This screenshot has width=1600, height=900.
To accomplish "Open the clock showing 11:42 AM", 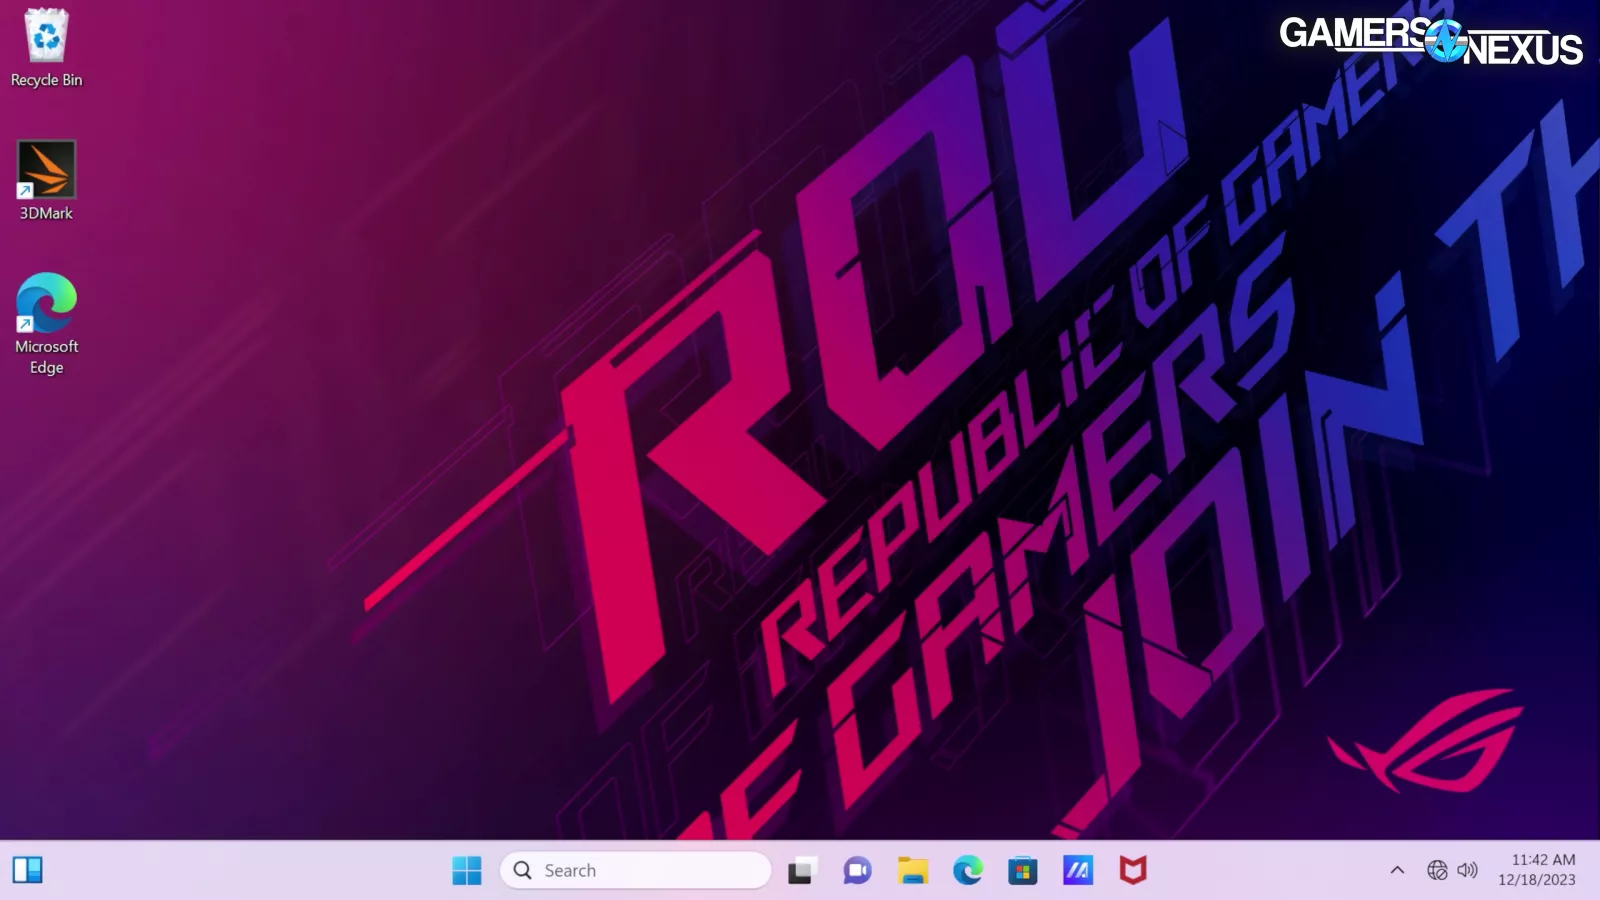I will point(1543,860).
